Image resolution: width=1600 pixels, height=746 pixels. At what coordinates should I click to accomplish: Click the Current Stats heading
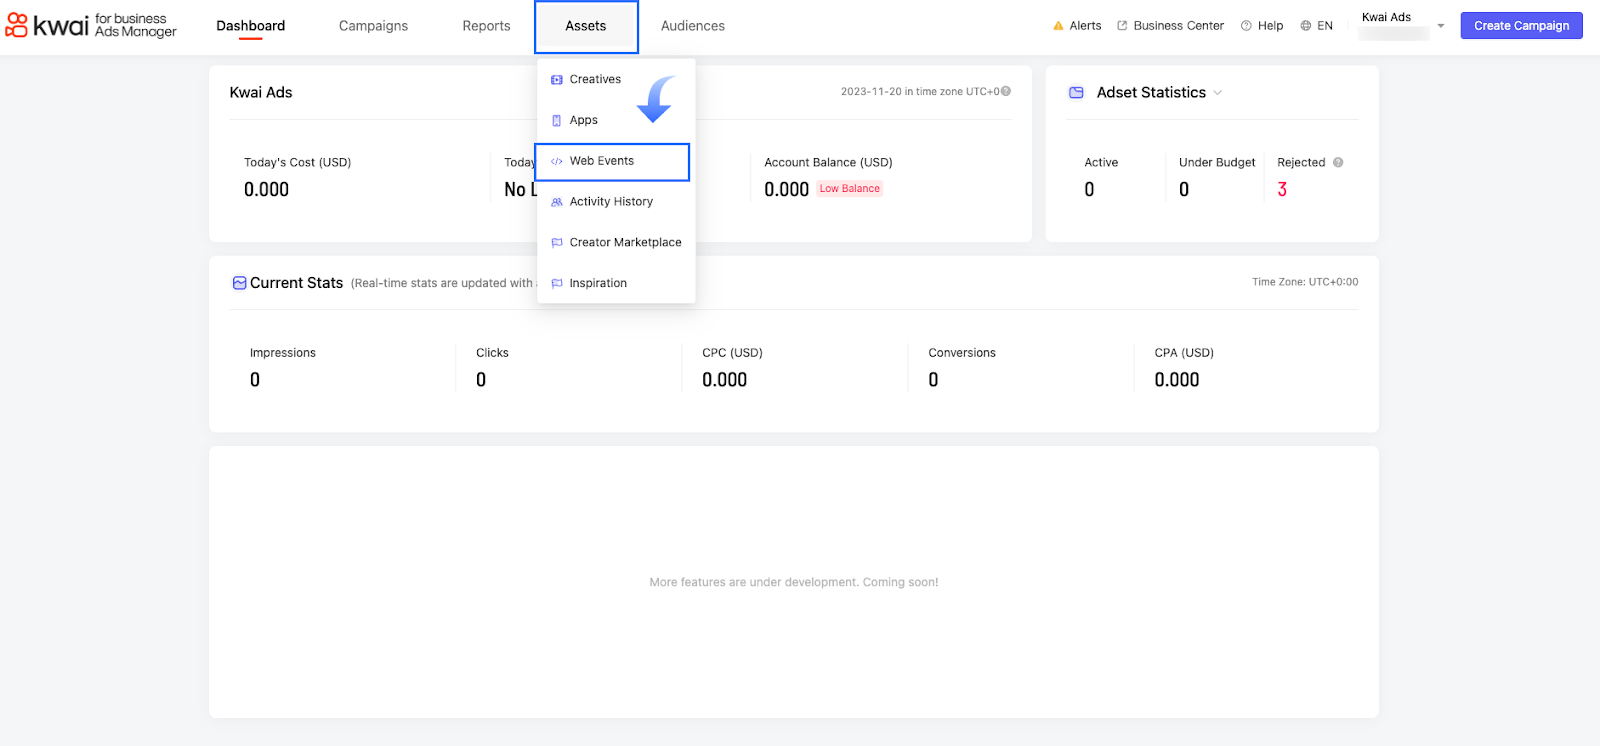click(296, 283)
